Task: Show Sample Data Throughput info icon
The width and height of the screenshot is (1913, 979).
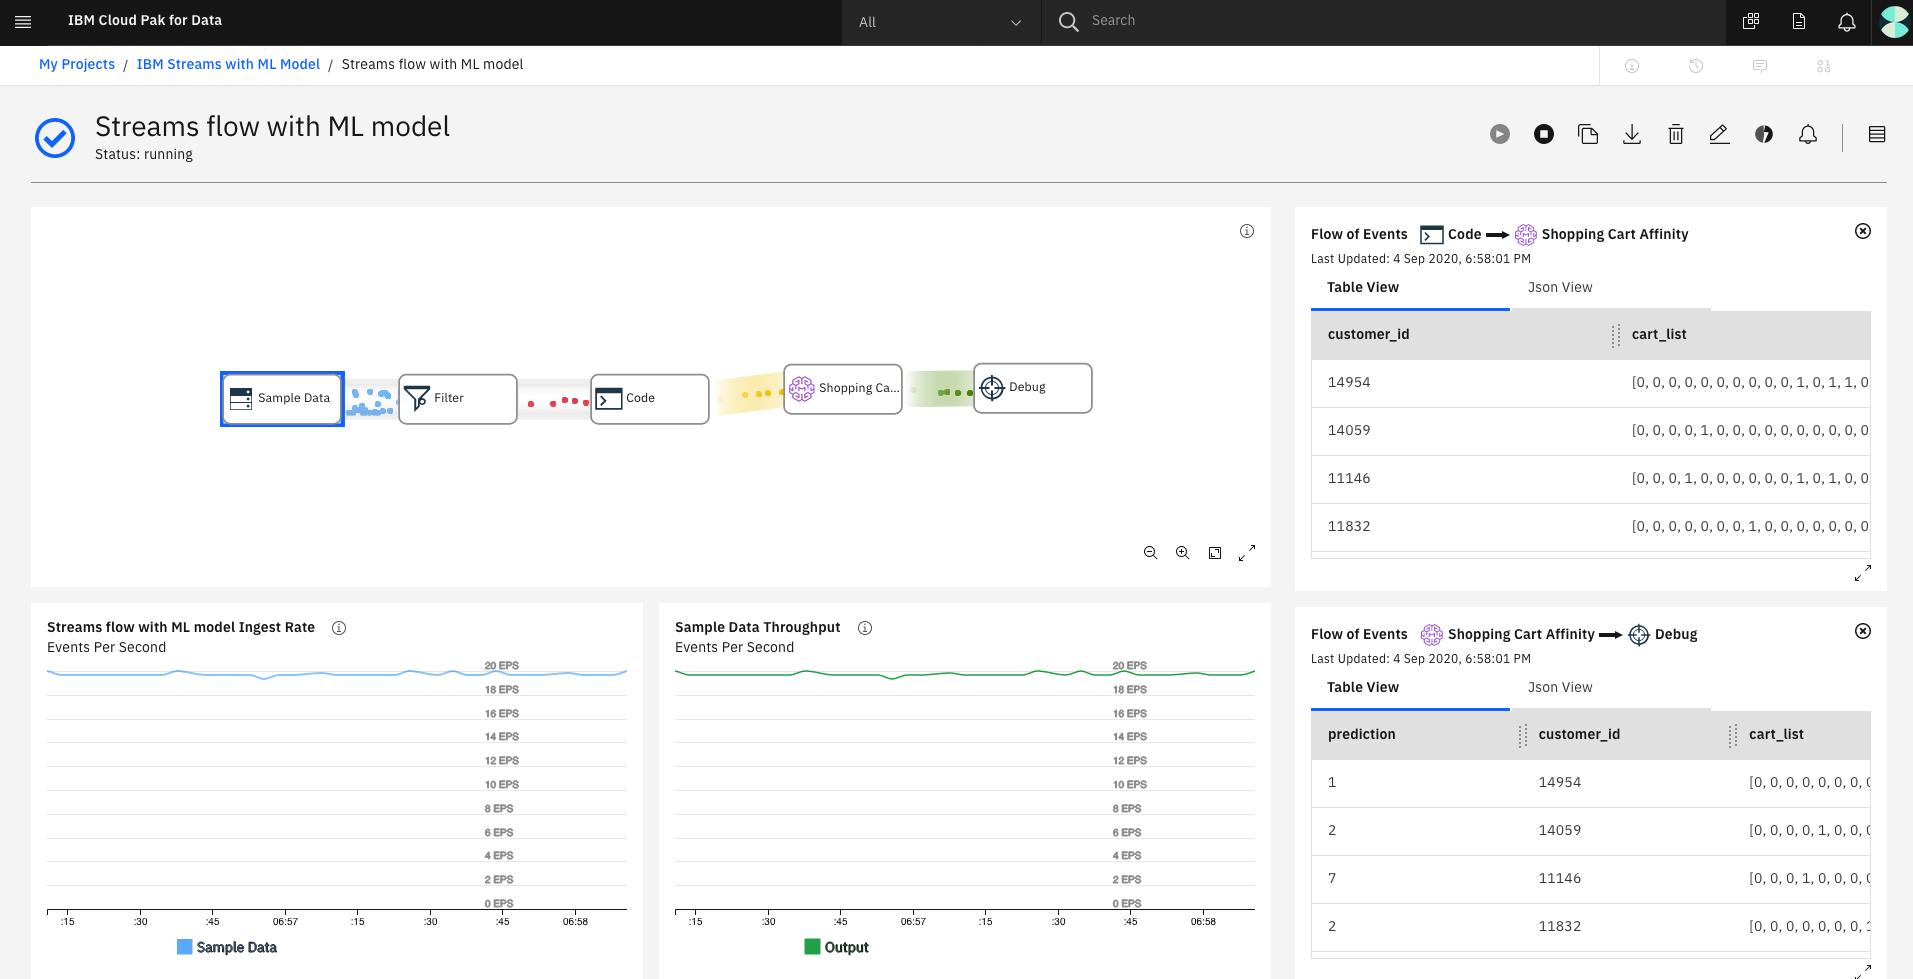Action: [865, 628]
